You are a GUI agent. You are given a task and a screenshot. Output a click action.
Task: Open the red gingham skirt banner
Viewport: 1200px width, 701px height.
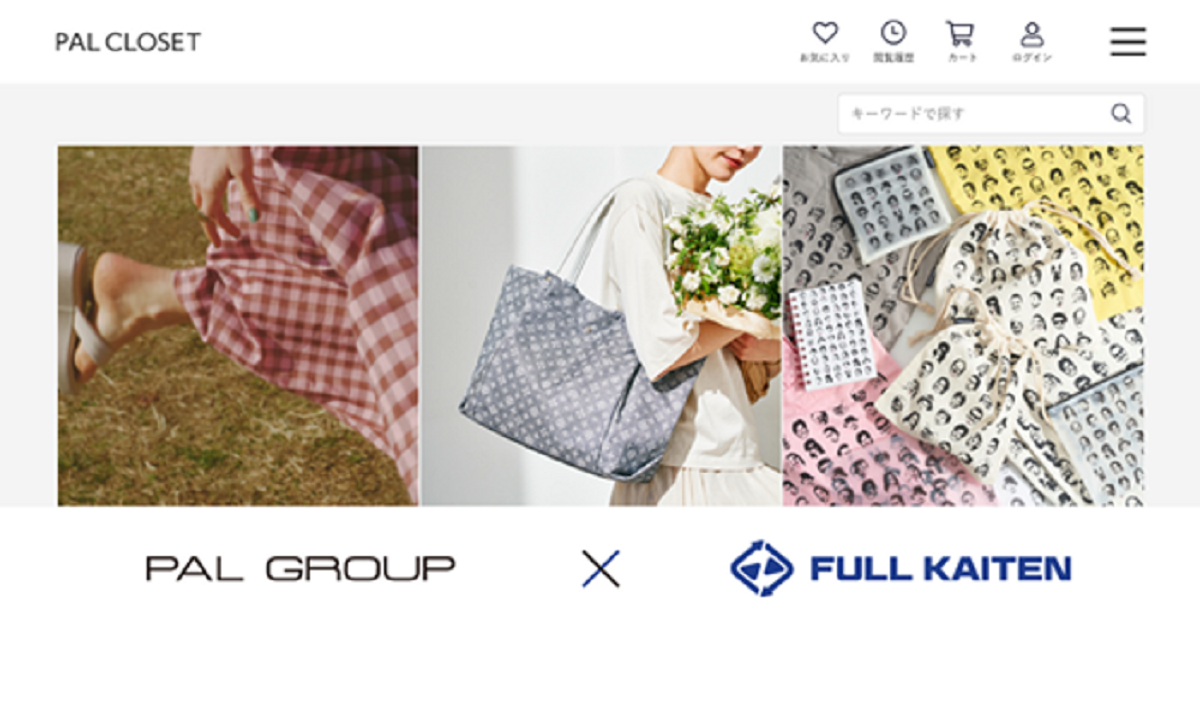coord(238,326)
